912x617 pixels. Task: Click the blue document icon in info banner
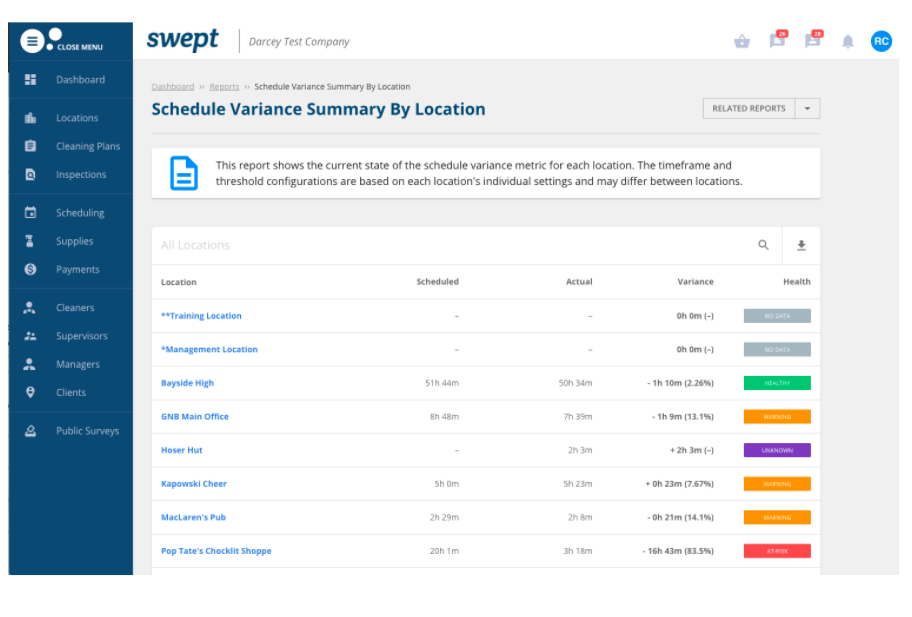[x=184, y=173]
